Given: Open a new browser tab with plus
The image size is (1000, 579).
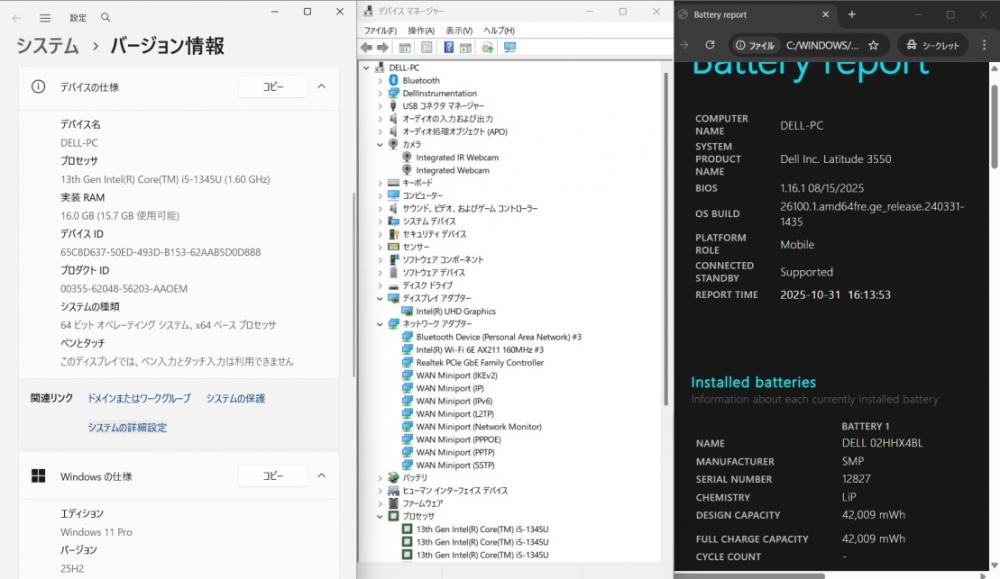Looking at the screenshot, I should pos(851,14).
